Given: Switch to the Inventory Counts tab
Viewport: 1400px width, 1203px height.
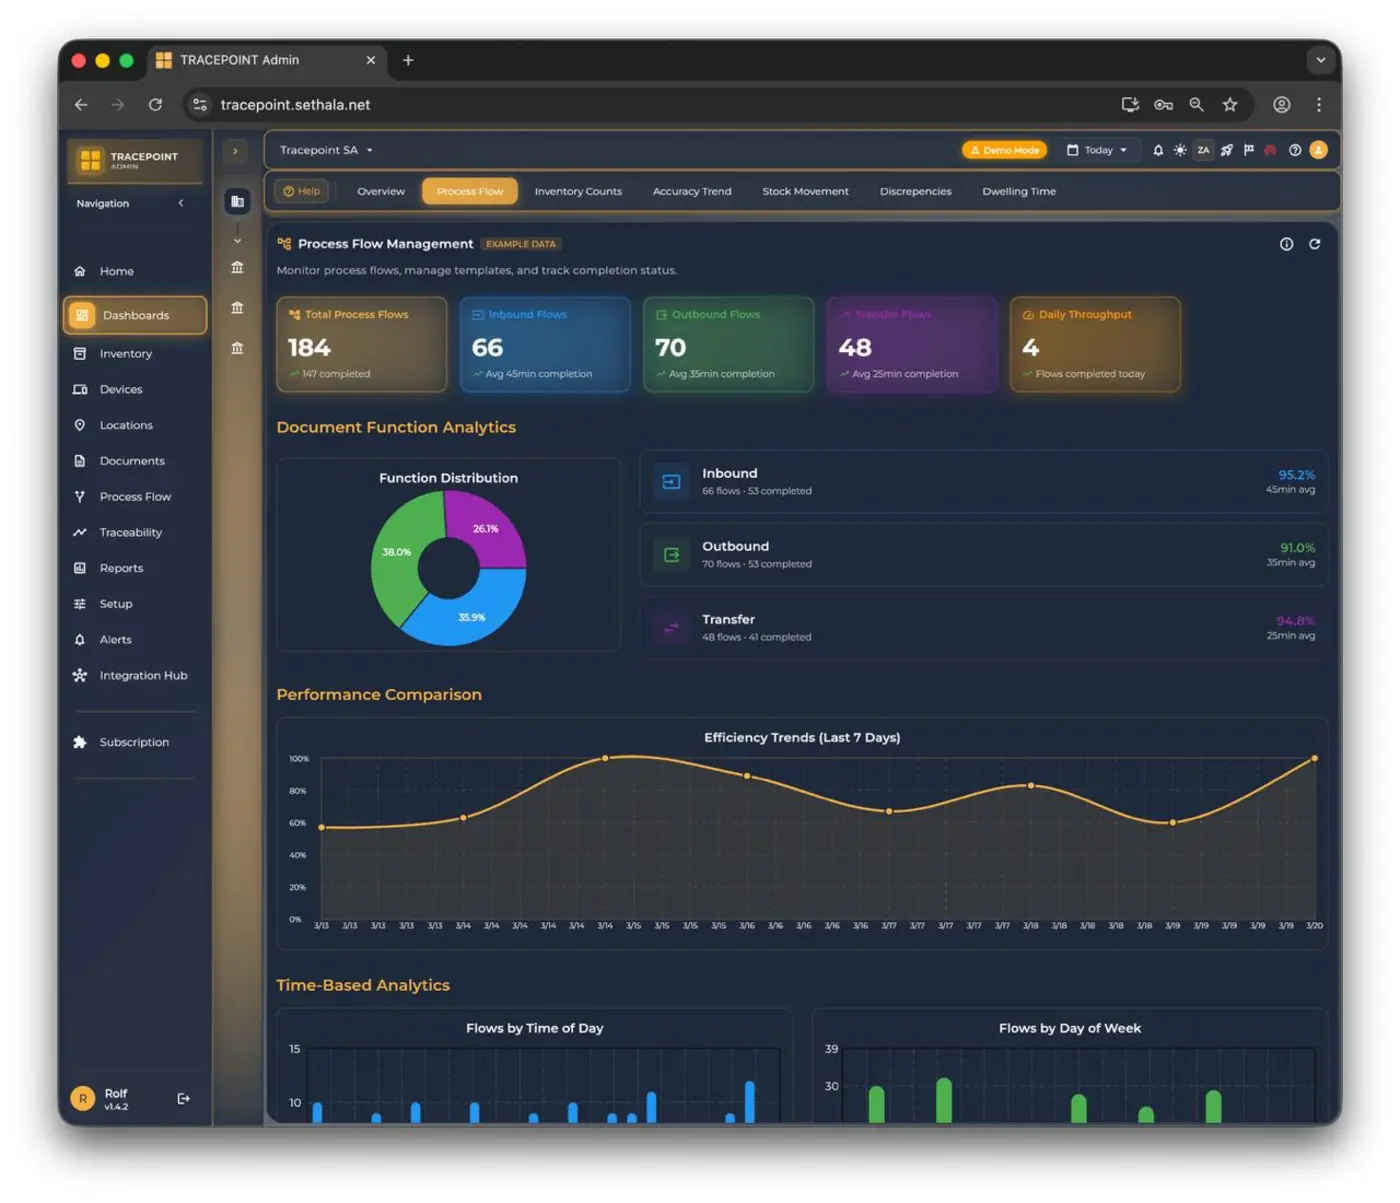Looking at the screenshot, I should pos(578,191).
